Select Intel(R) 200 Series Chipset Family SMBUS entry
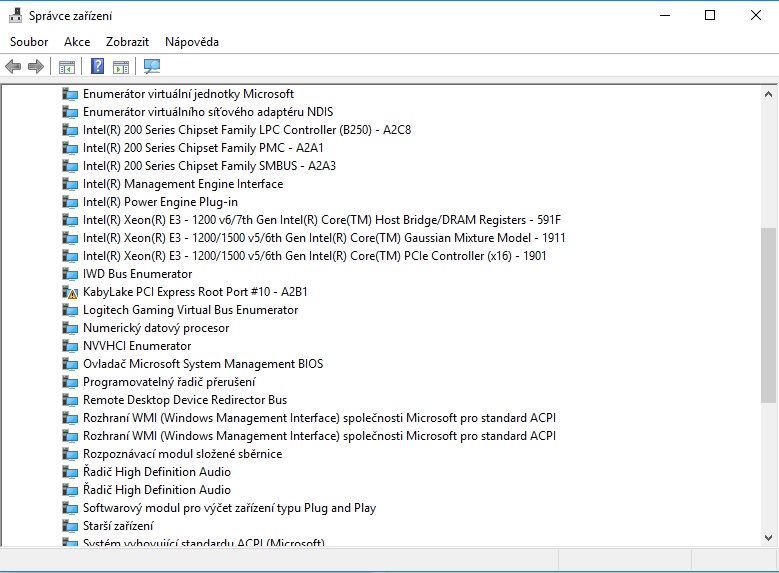The width and height of the screenshot is (779, 573). (209, 166)
